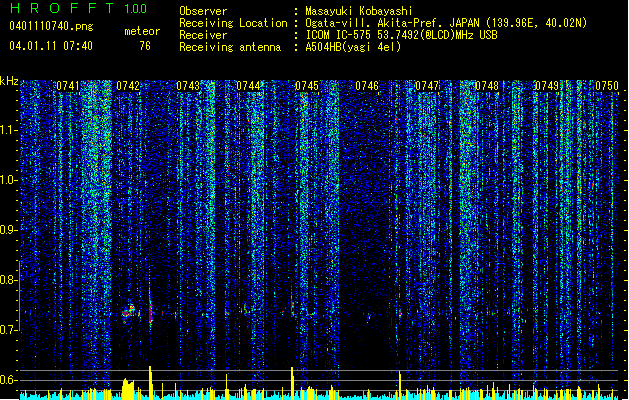
Task: Click the kHz axis unit label
Action: click(x=9, y=81)
